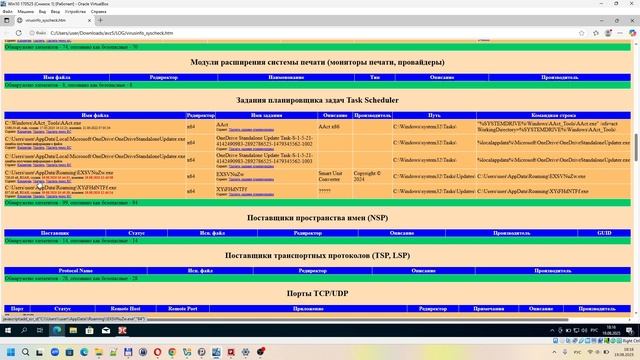The height and width of the screenshot is (360, 640).
Task: Click the script link under task name AAct
Action: [x=251, y=129]
